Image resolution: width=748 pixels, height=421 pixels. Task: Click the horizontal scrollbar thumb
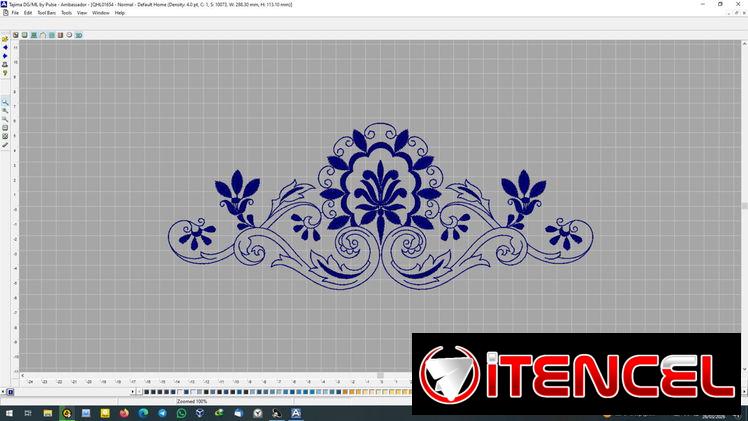click(x=380, y=375)
